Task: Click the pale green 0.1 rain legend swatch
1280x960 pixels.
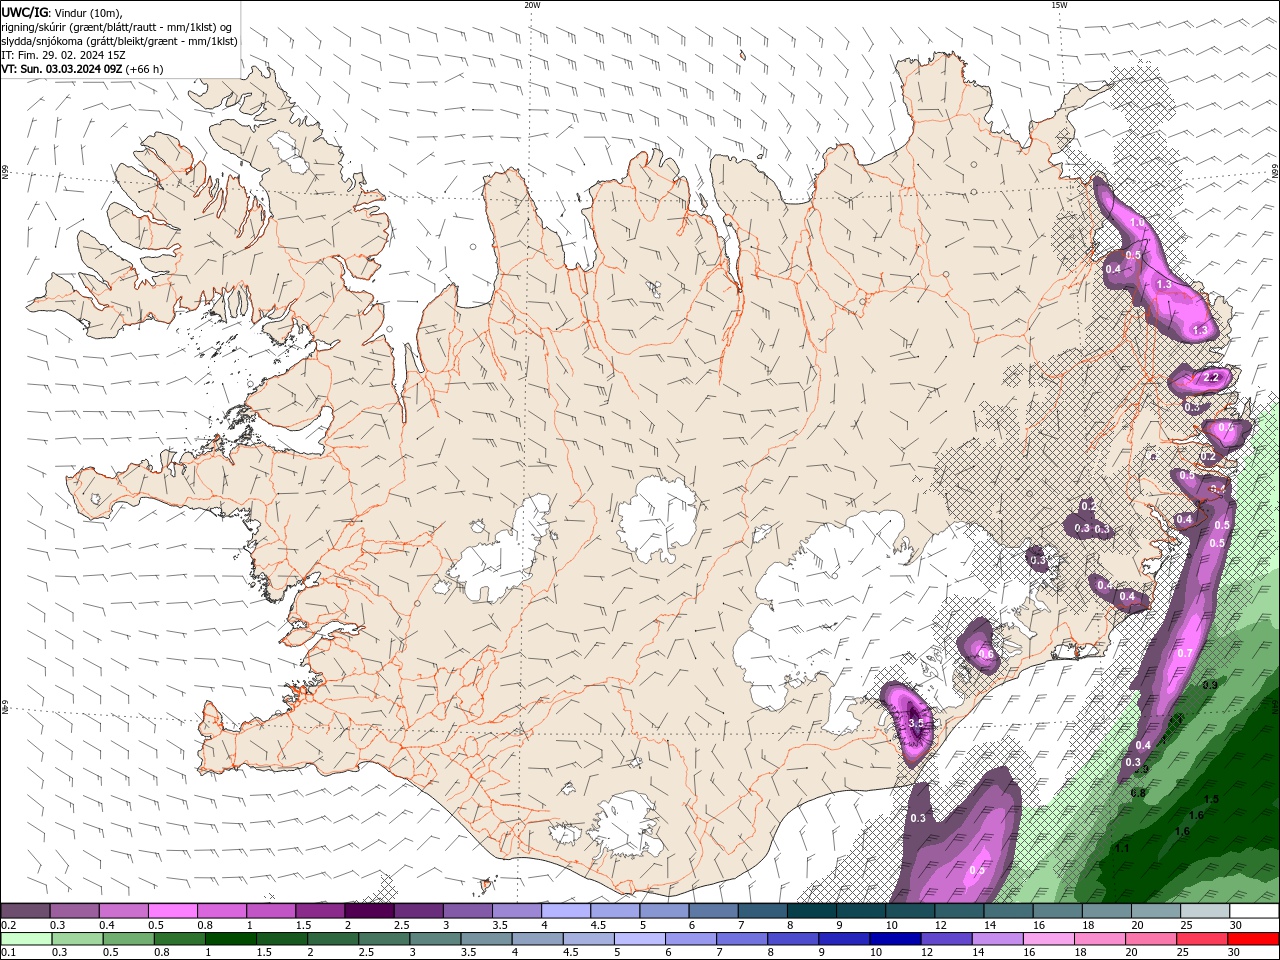Action: (27, 939)
